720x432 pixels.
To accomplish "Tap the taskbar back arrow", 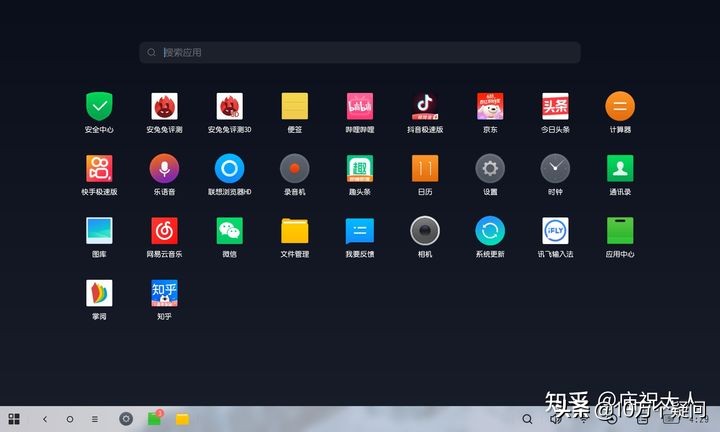I will [x=45, y=419].
